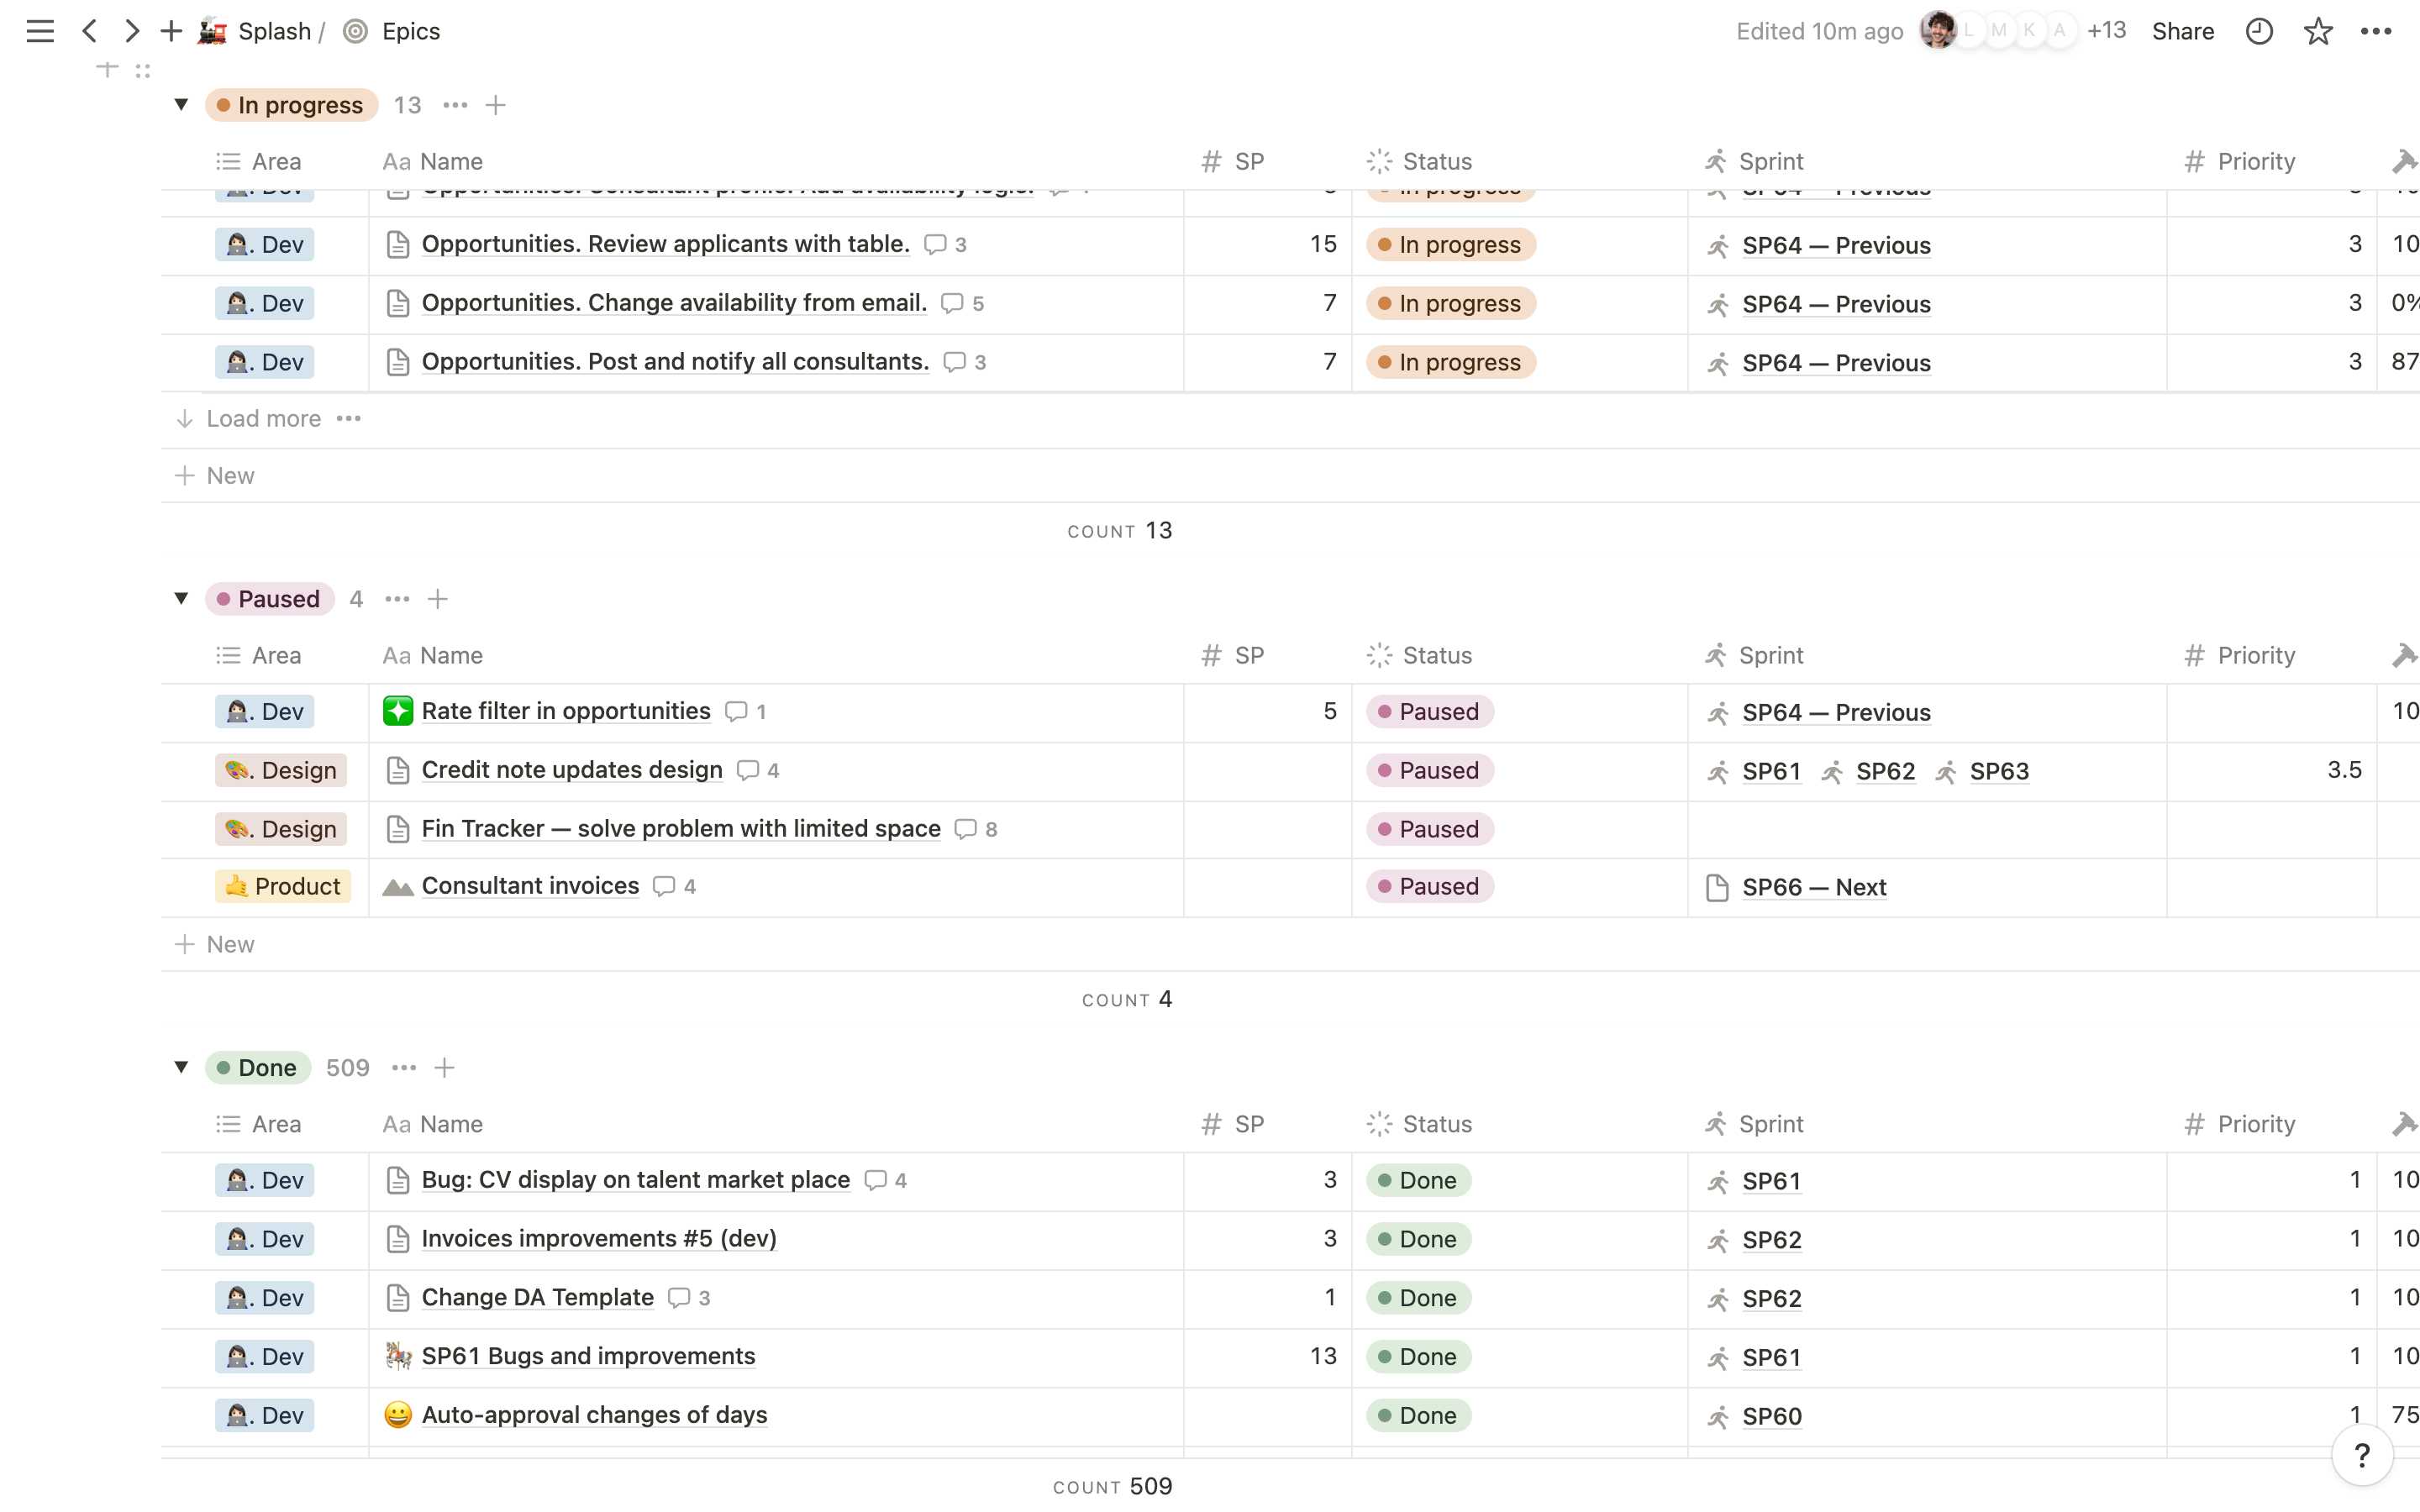Viewport: 2420px width, 1512px height.
Task: Open the SP66 — Next sprint link
Action: (x=1813, y=887)
